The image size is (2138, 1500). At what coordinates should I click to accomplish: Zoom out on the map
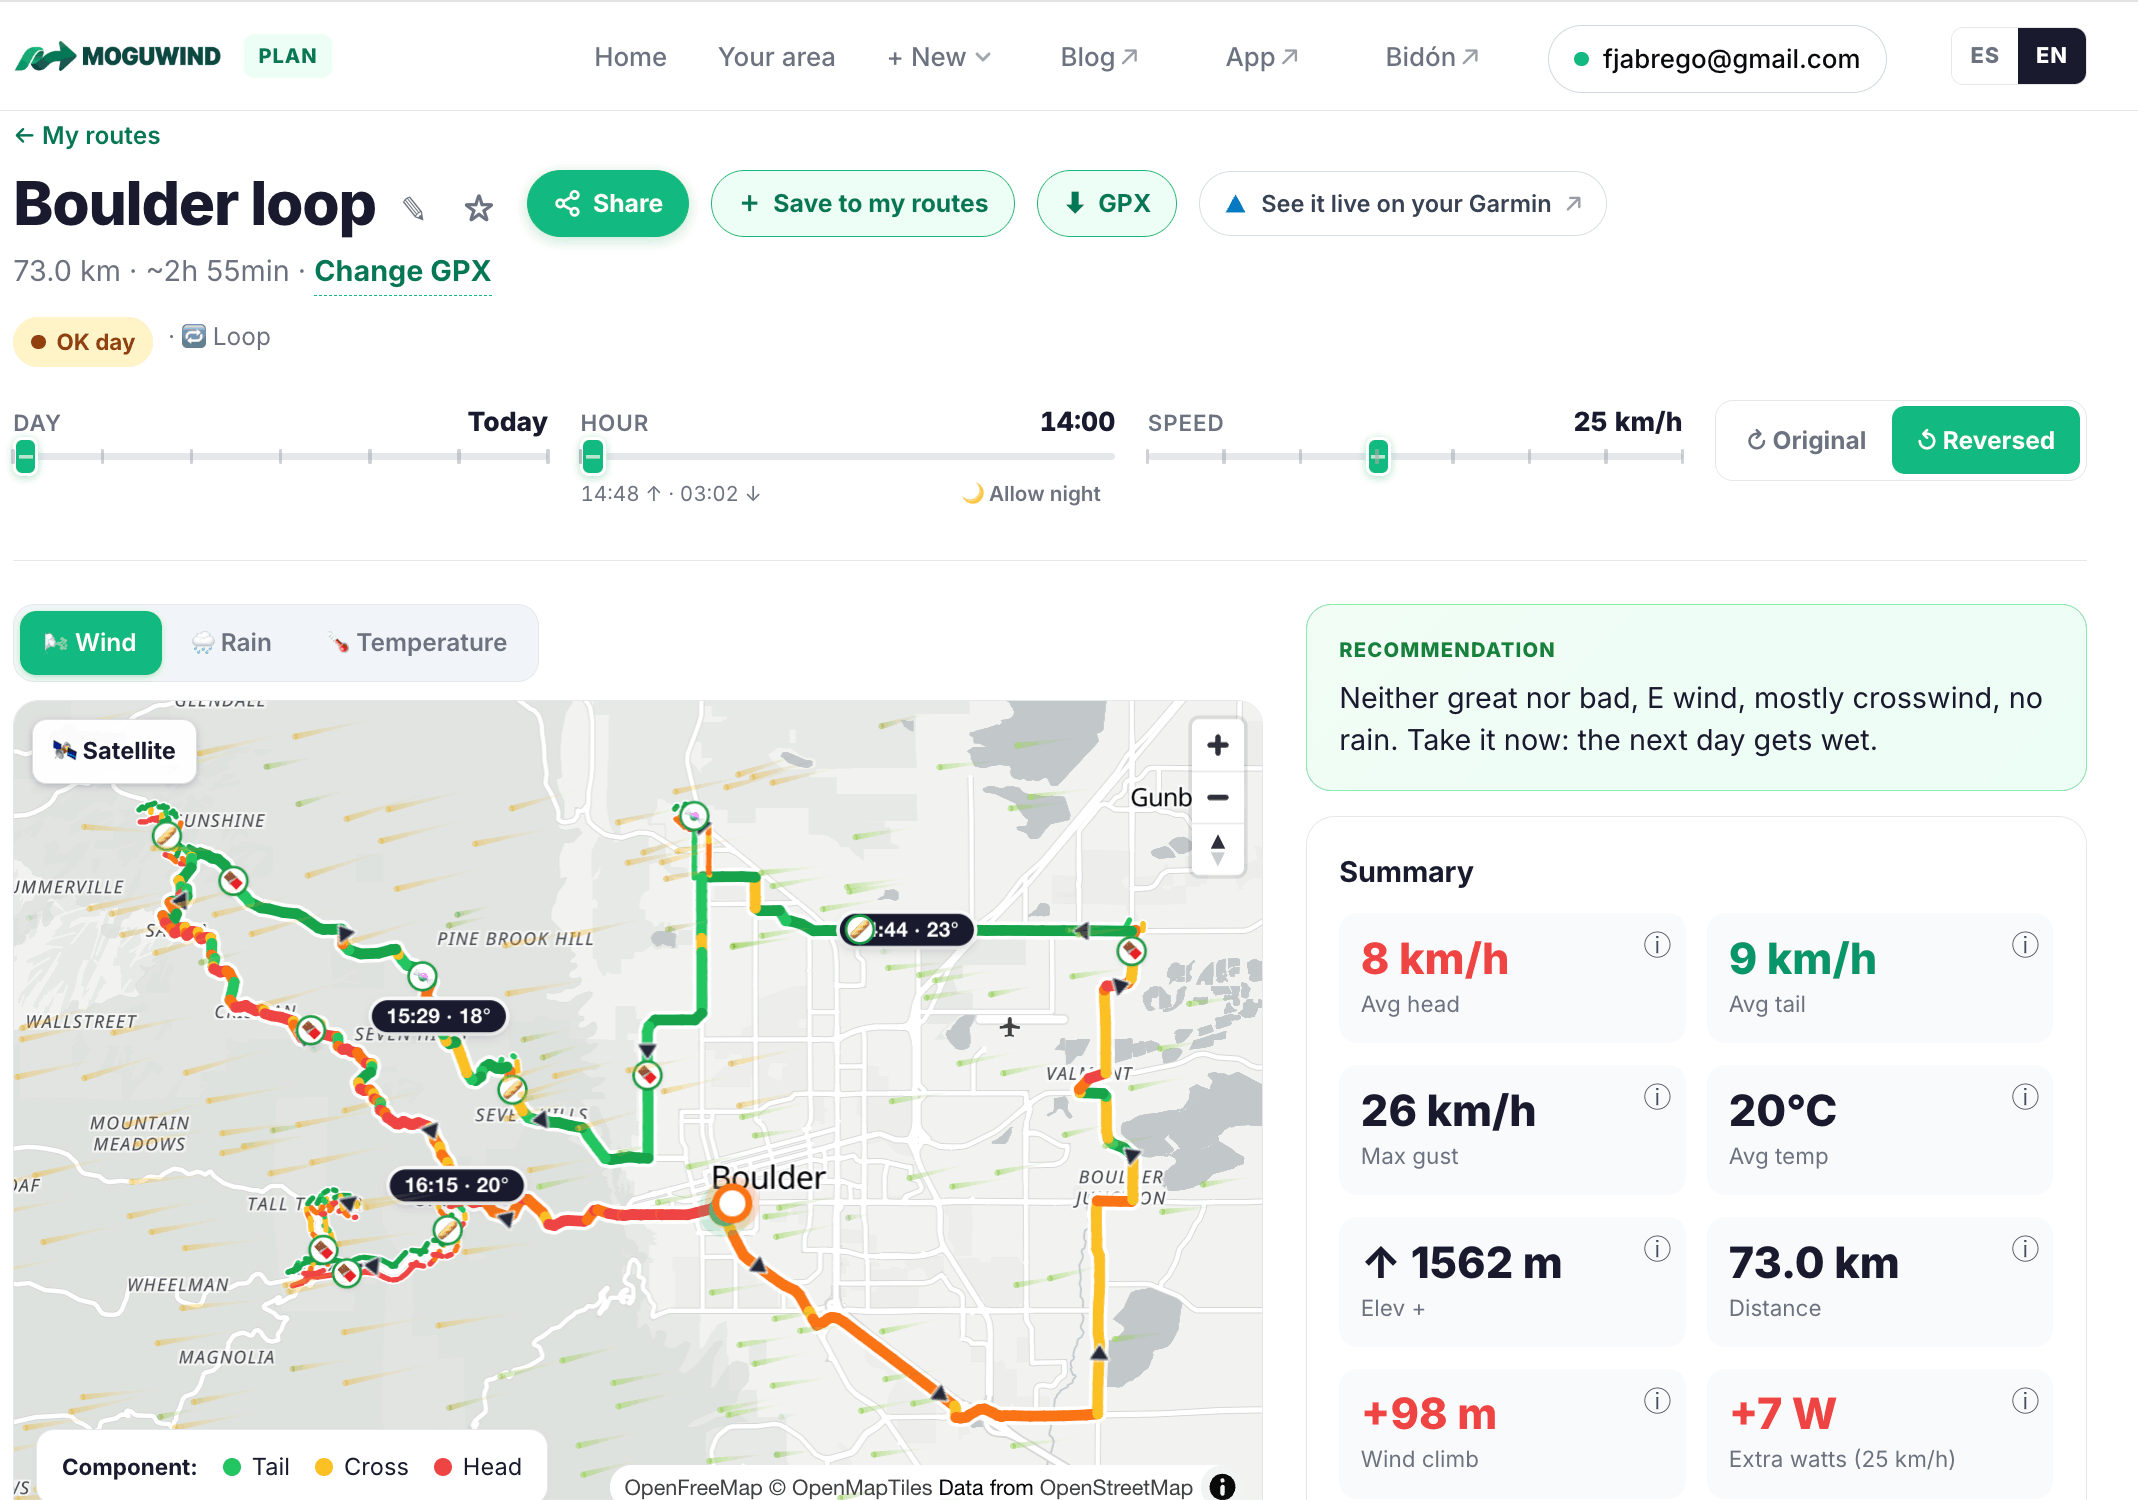[1217, 797]
